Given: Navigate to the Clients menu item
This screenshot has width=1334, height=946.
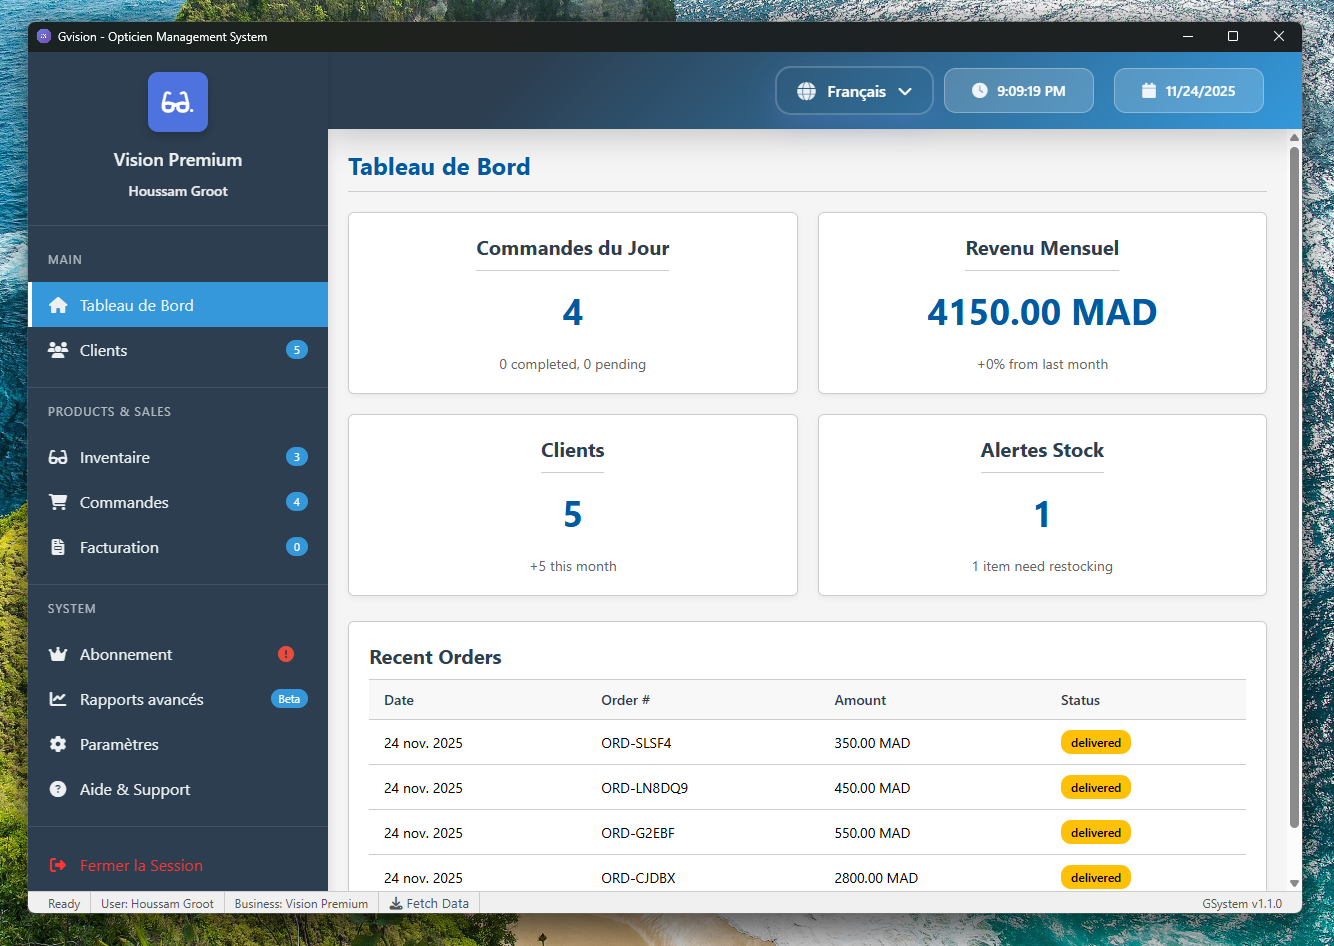Looking at the screenshot, I should pos(103,350).
